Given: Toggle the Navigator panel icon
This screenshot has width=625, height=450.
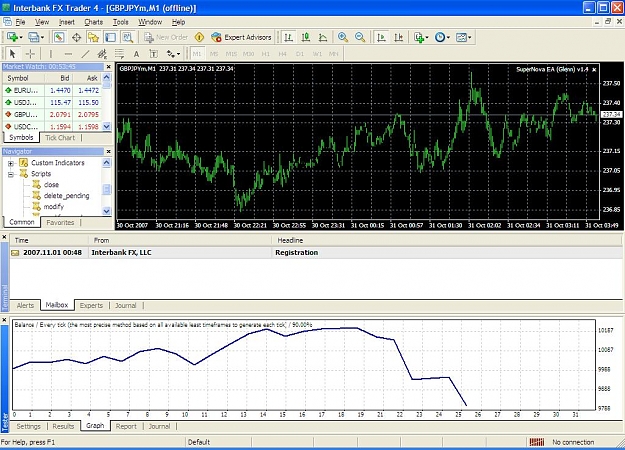Looking at the screenshot, I should [93, 37].
